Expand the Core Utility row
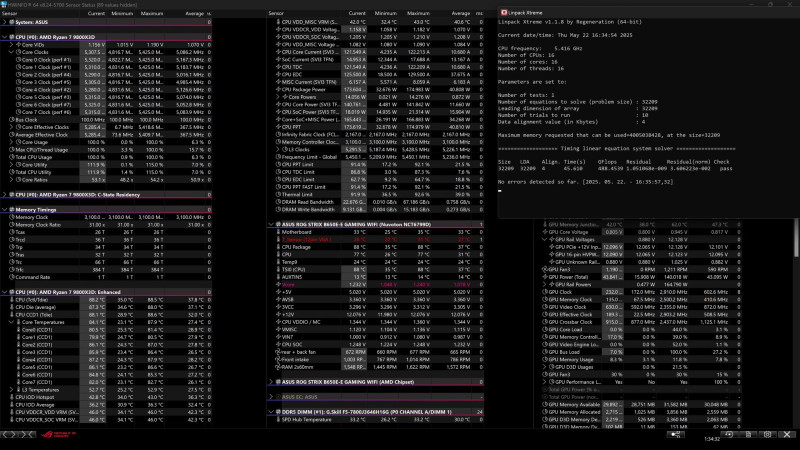800x450 pixels. pos(11,165)
